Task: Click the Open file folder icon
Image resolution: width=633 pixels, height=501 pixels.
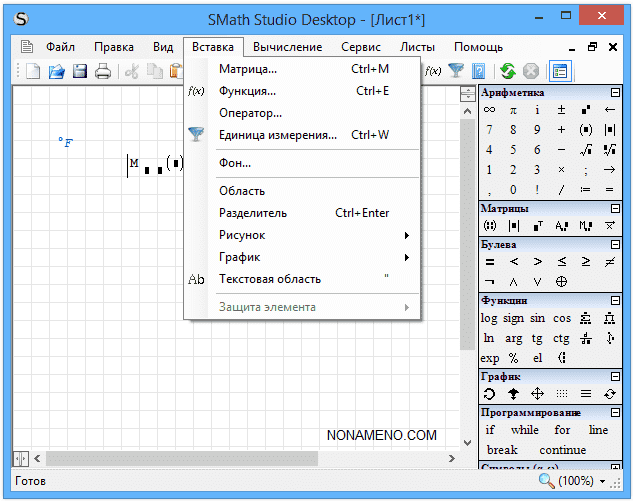Action: pos(57,71)
